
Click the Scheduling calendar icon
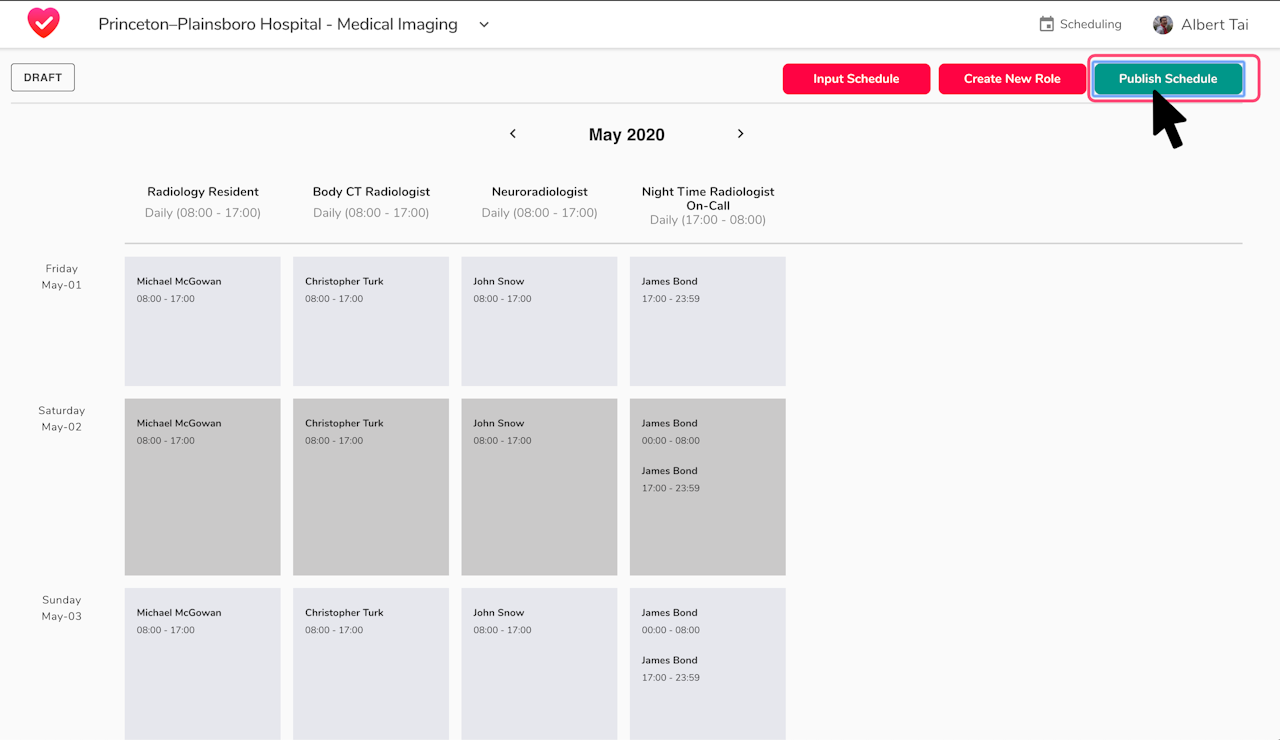pyautogui.click(x=1047, y=24)
